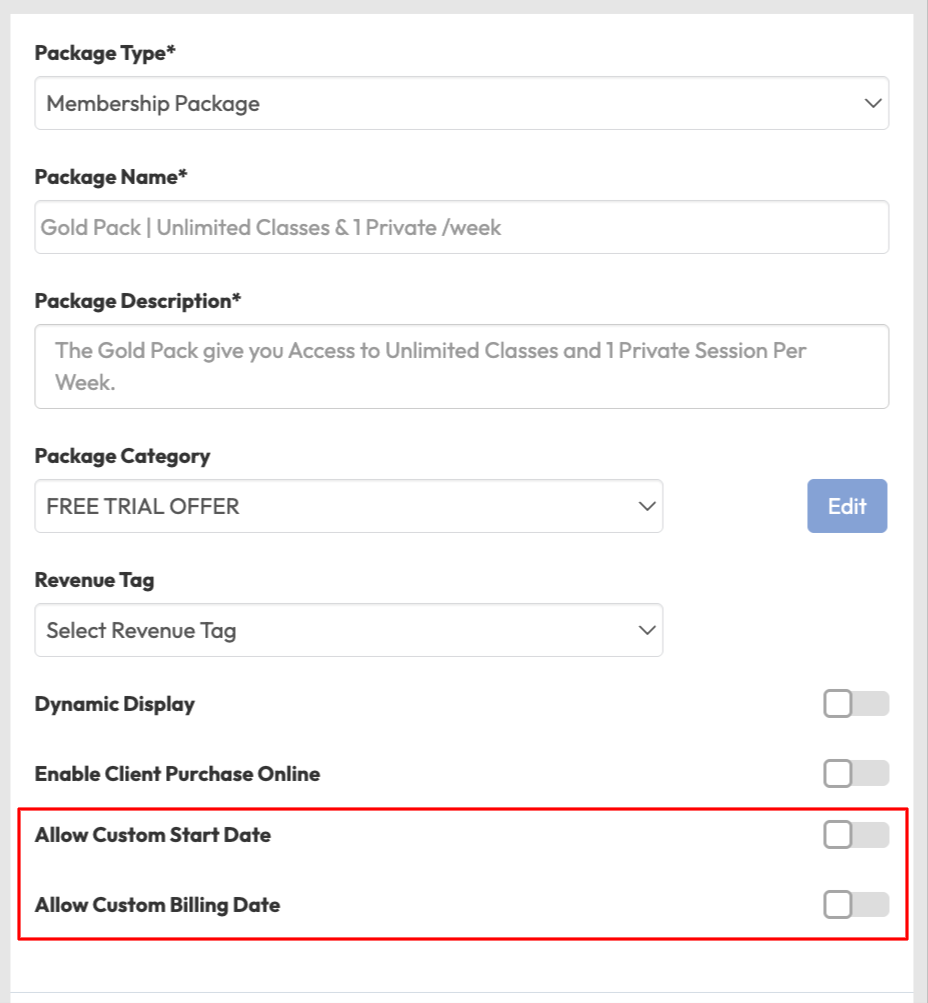Turn on Allow Custom Start Date
The height and width of the screenshot is (1003, 928).
(855, 835)
